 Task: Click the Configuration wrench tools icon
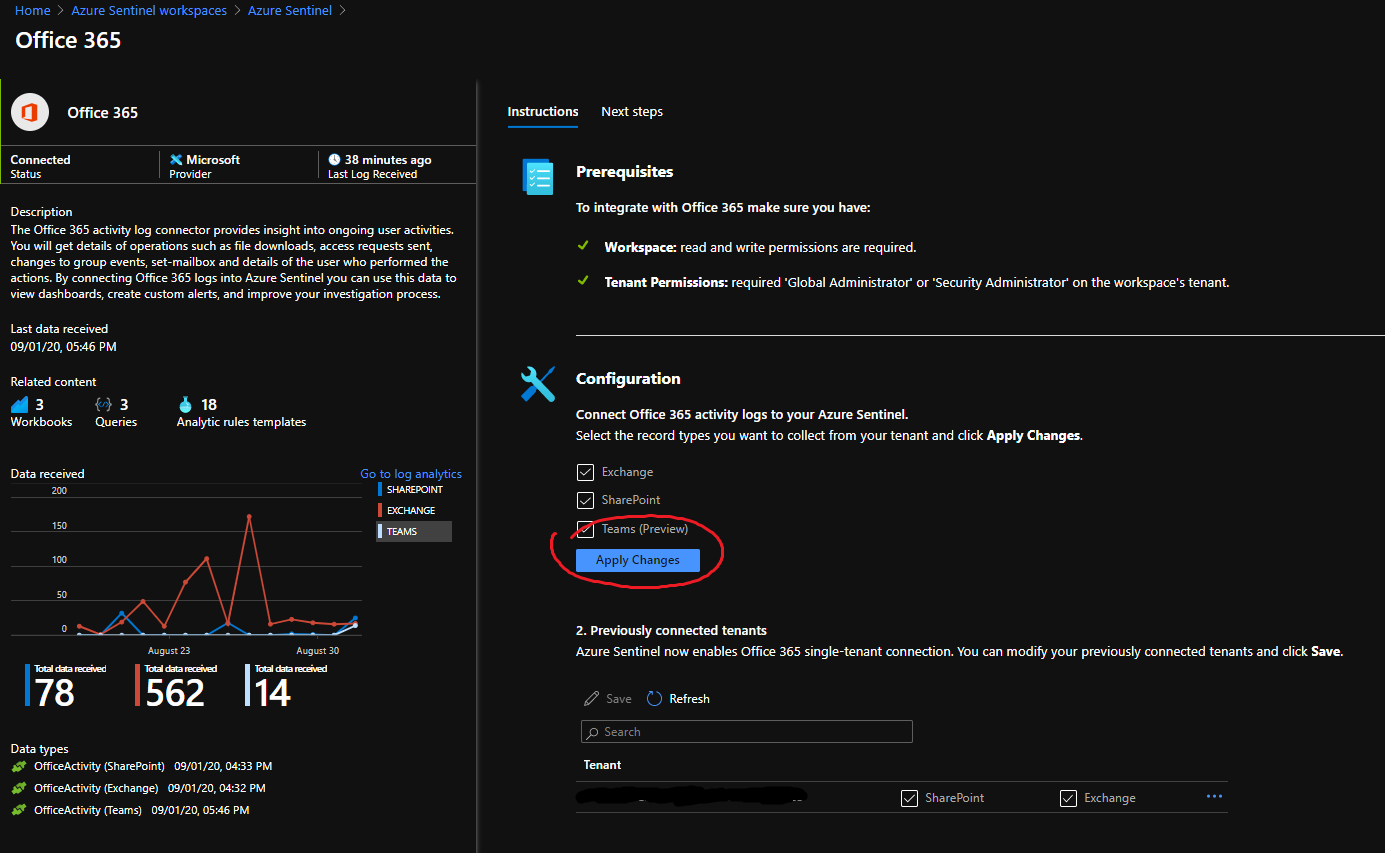click(538, 383)
